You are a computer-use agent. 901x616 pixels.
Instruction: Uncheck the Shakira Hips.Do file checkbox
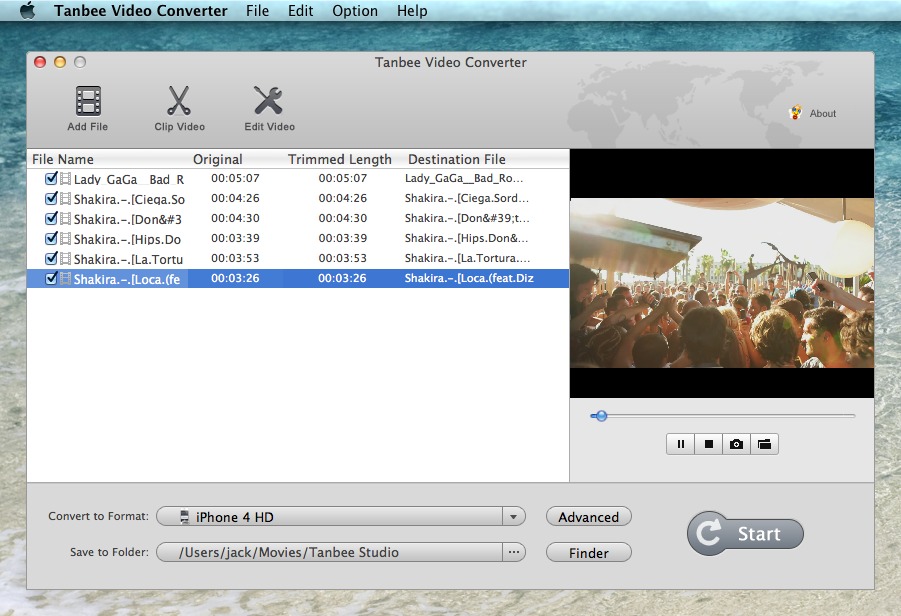tap(51, 238)
